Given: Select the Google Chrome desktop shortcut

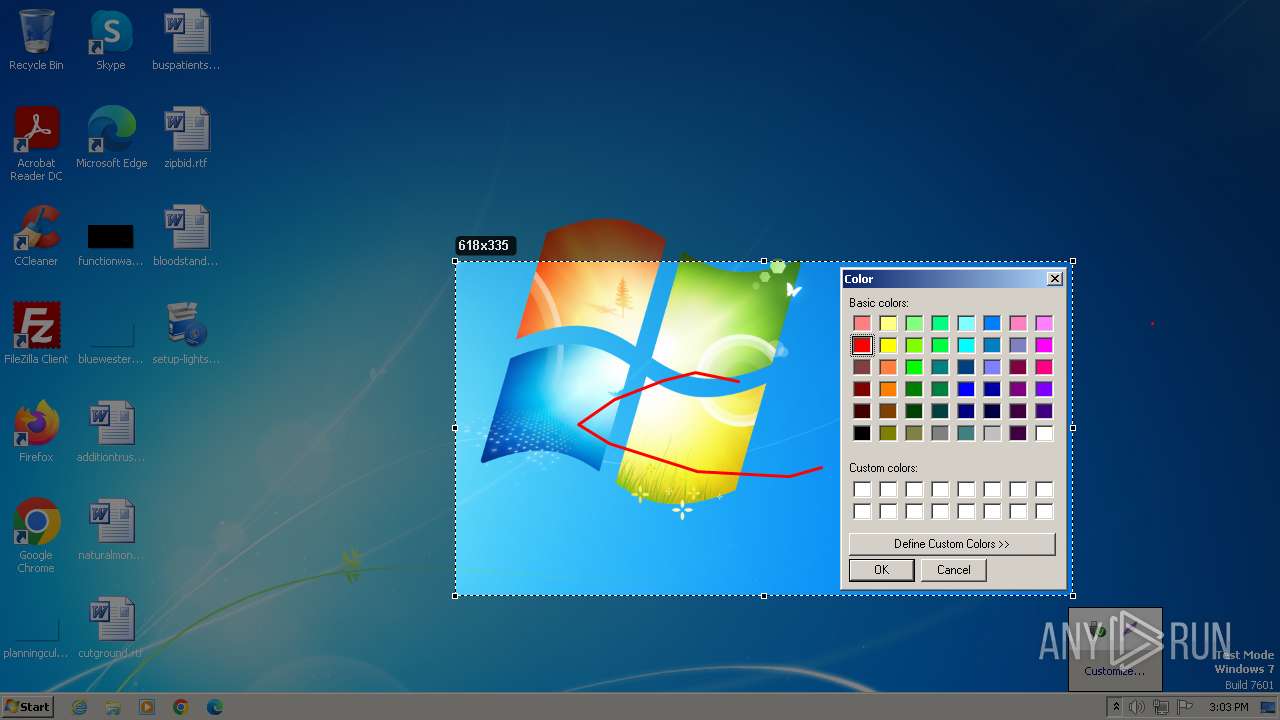Looking at the screenshot, I should [36, 536].
